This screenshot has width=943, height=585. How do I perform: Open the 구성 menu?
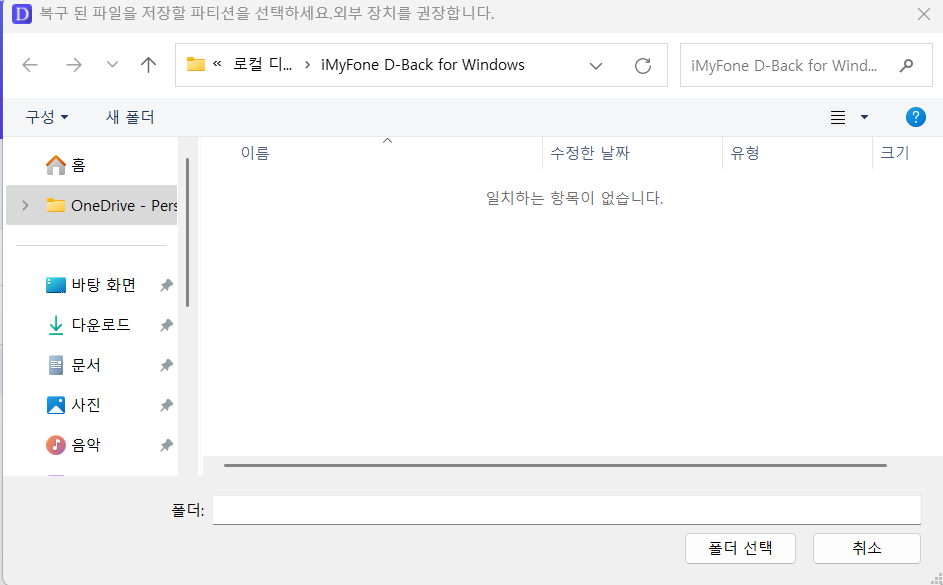[46, 117]
